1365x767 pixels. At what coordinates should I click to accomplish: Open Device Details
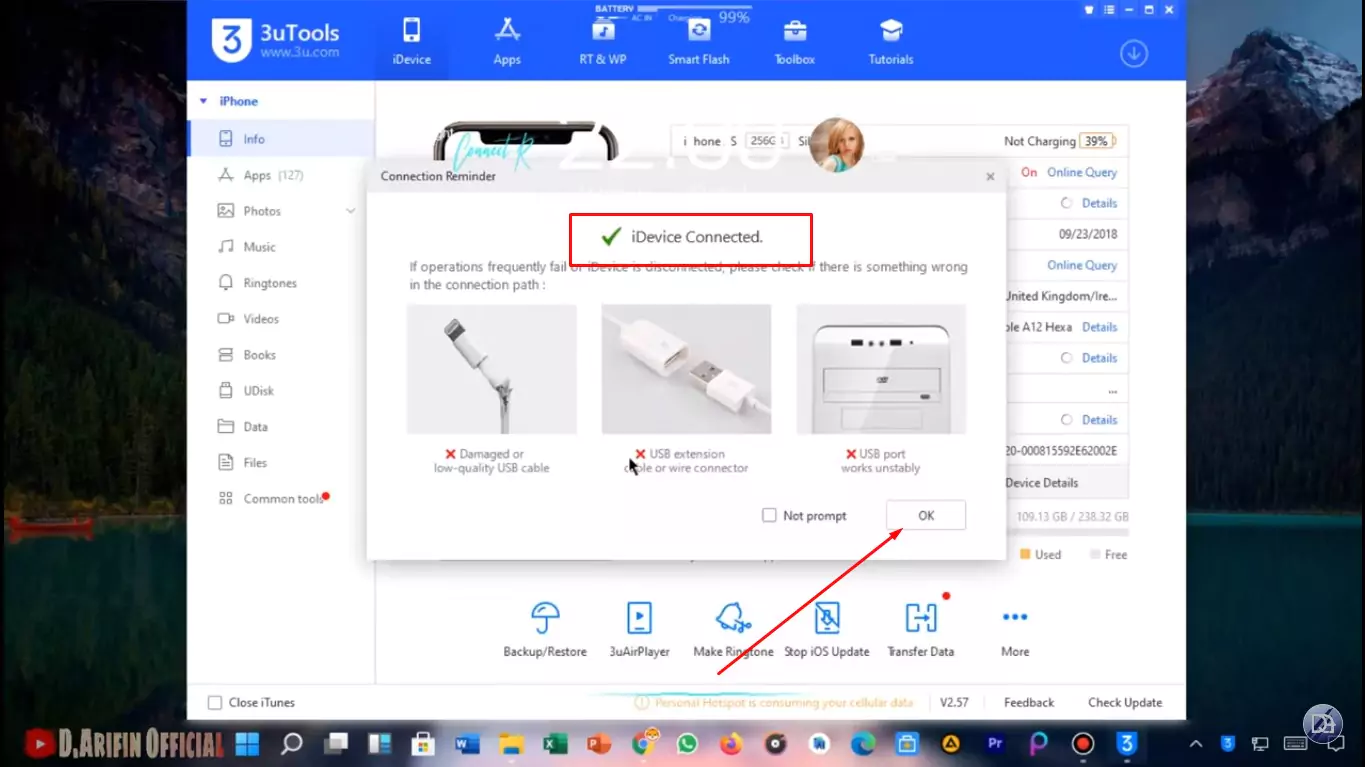[x=1042, y=482]
